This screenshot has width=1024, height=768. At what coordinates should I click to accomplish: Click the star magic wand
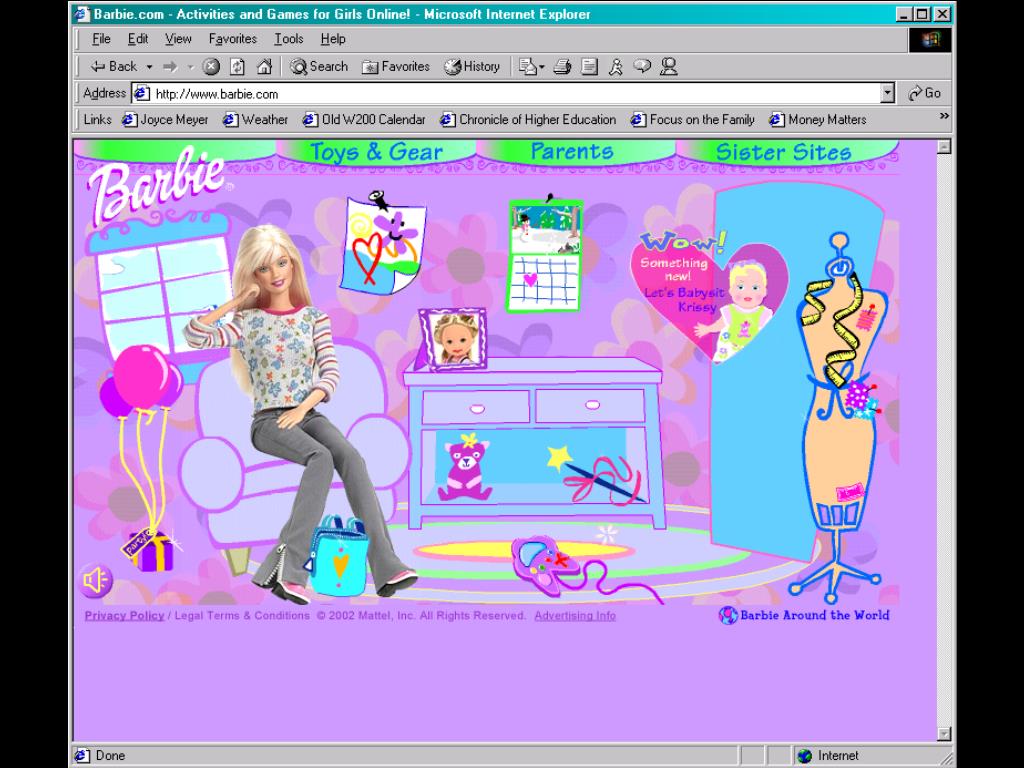(x=598, y=475)
